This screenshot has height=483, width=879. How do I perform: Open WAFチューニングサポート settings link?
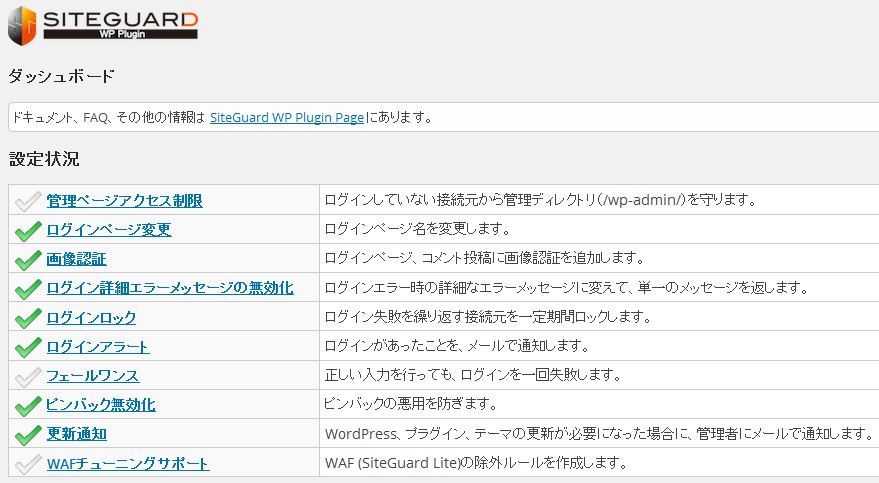click(128, 464)
